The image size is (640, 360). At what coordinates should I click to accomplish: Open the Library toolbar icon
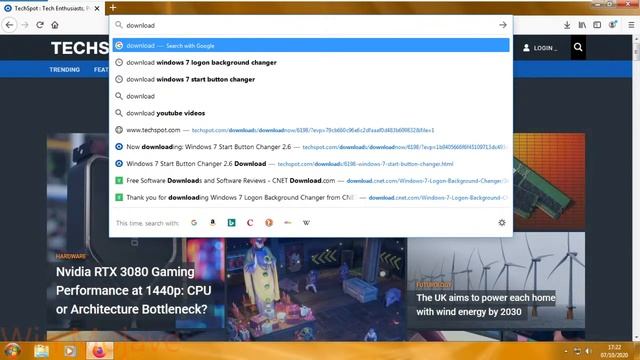(582, 25)
